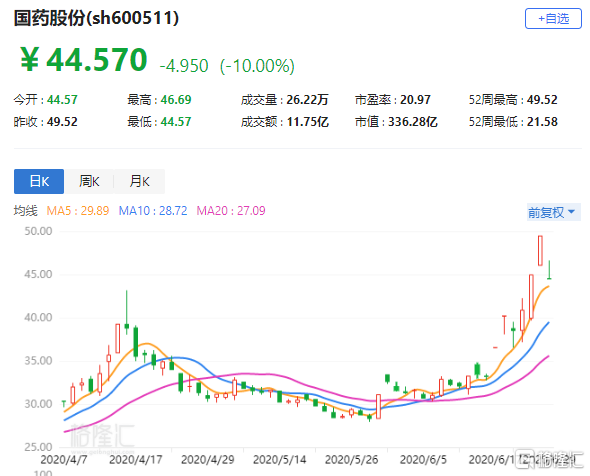Image resolution: width=590 pixels, height=476 pixels.
Task: Click 最高 value 46.69
Action: coord(176,100)
